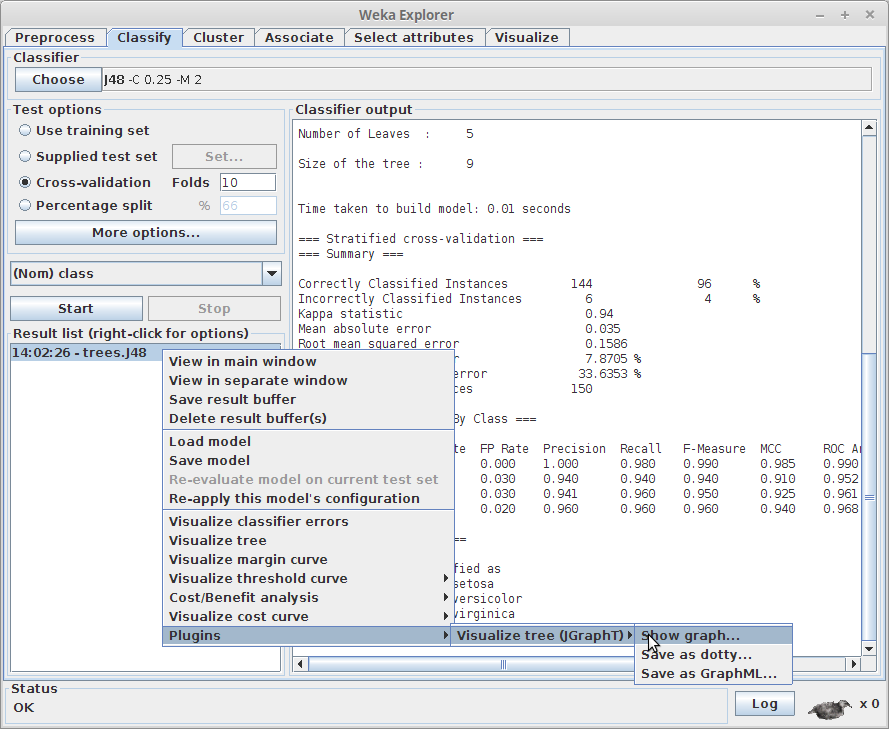This screenshot has width=889, height=729.
Task: Choose Show graph... from plugin menu
Action: coord(713,635)
